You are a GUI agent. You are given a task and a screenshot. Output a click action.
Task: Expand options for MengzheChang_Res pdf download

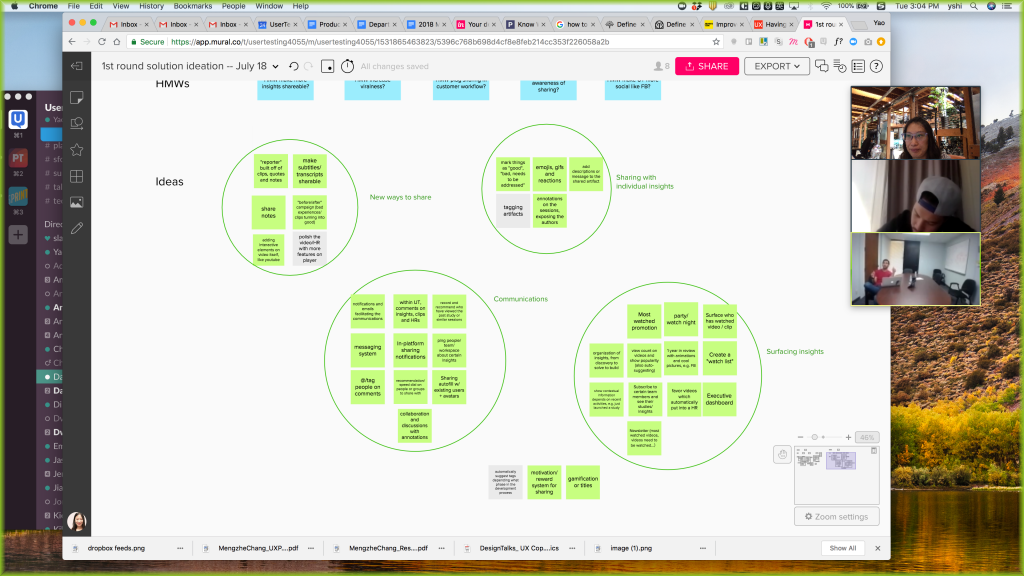(x=441, y=549)
